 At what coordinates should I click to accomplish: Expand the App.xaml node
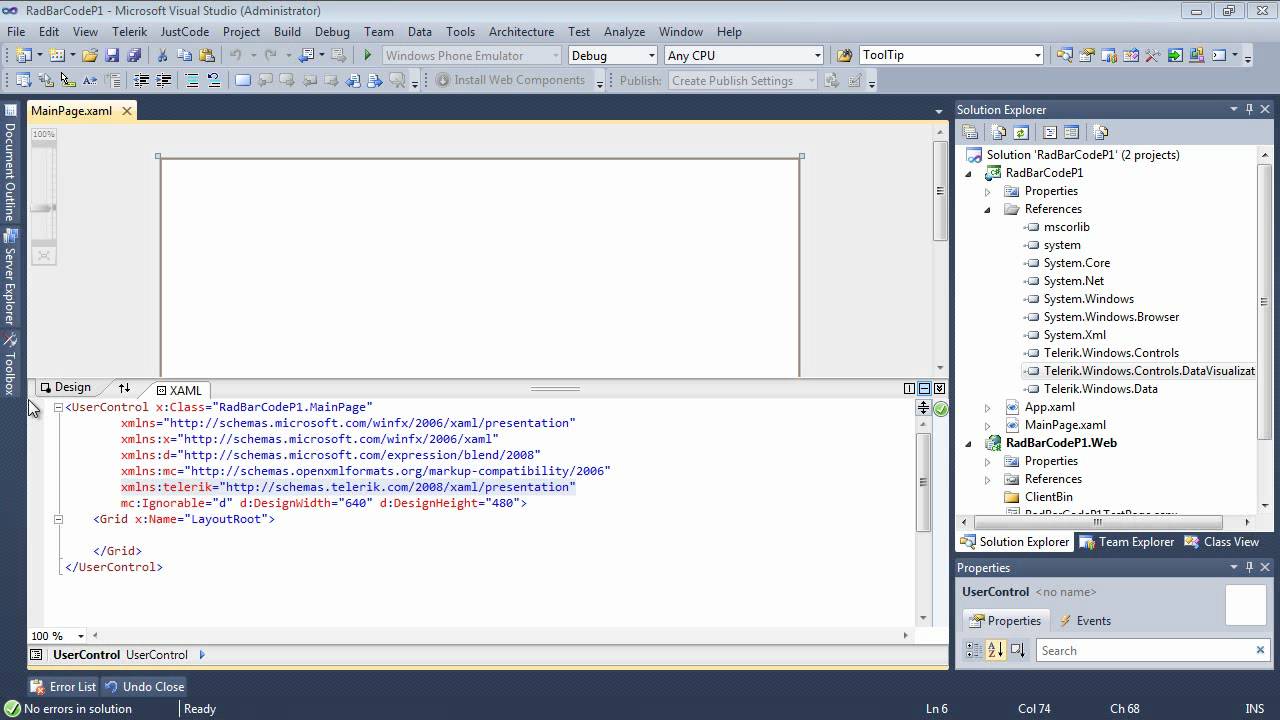click(x=988, y=407)
